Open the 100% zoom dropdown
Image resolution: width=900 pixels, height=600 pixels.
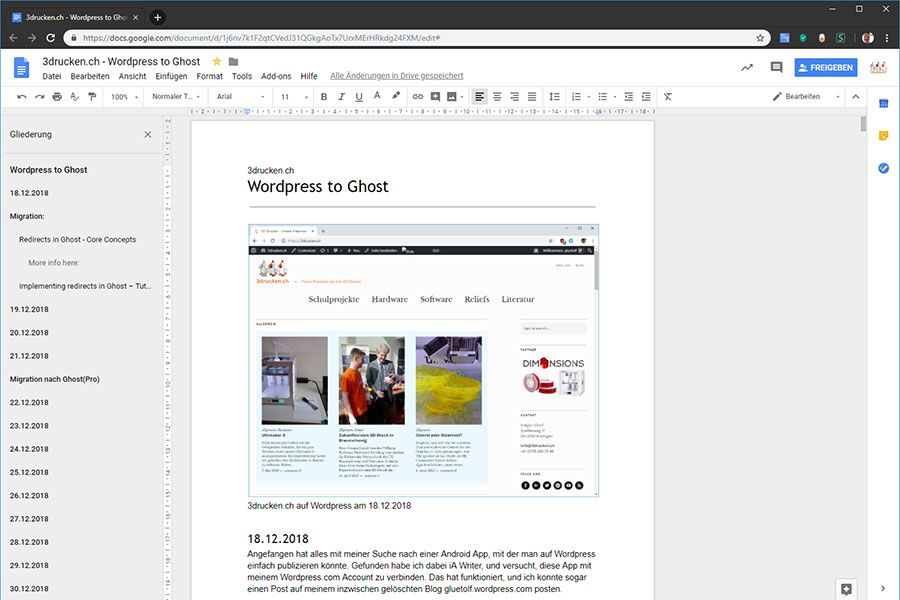point(125,96)
